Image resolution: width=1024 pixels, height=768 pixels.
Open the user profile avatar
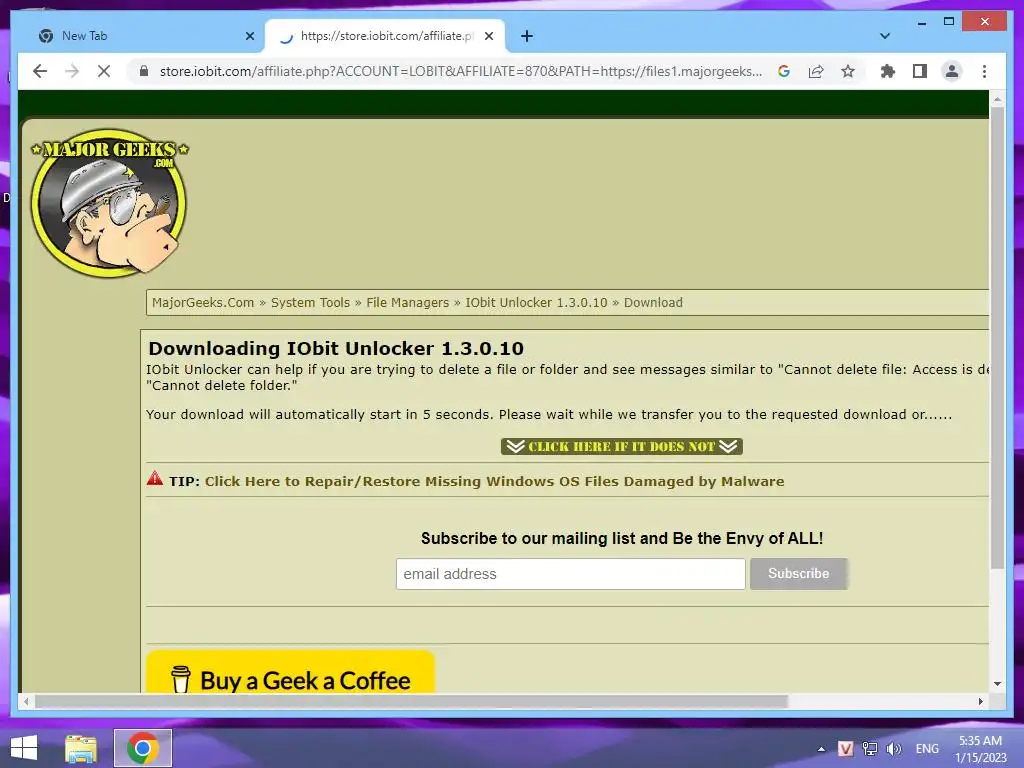(x=952, y=71)
